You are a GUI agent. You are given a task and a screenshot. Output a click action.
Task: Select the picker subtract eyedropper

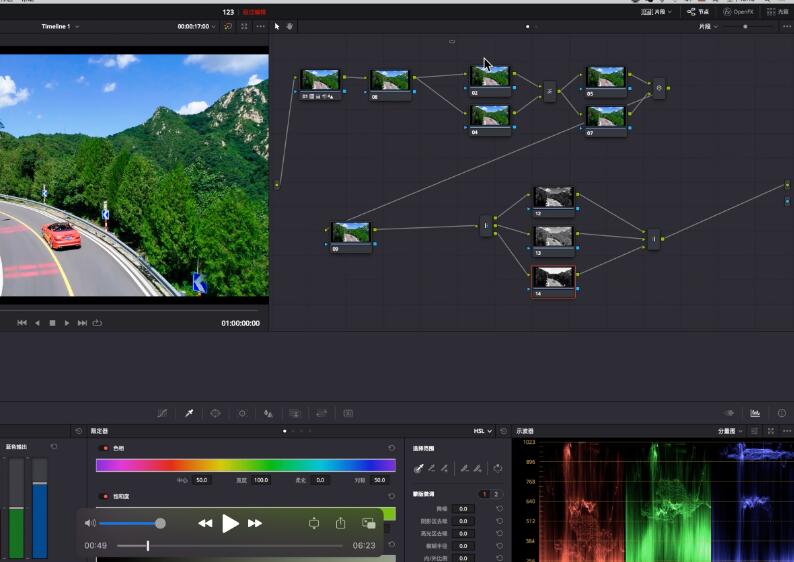[x=431, y=468]
